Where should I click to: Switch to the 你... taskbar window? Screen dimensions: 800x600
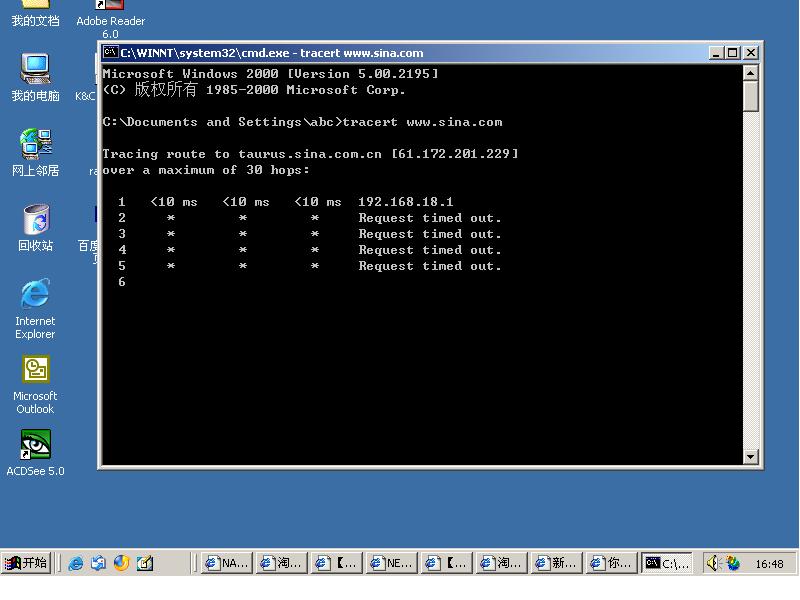tap(611, 563)
